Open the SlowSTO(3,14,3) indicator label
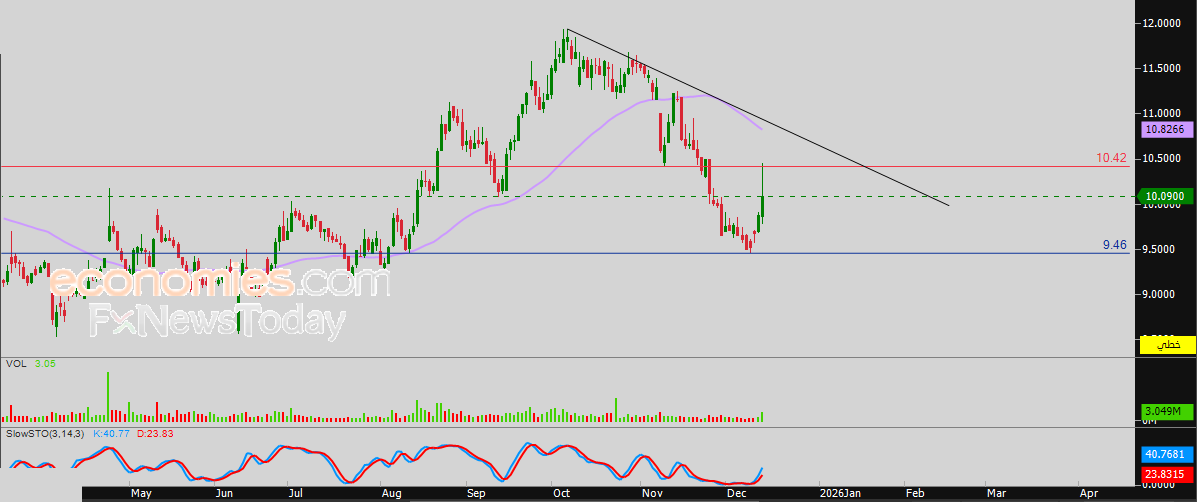This screenshot has width=1197, height=502. [47, 433]
